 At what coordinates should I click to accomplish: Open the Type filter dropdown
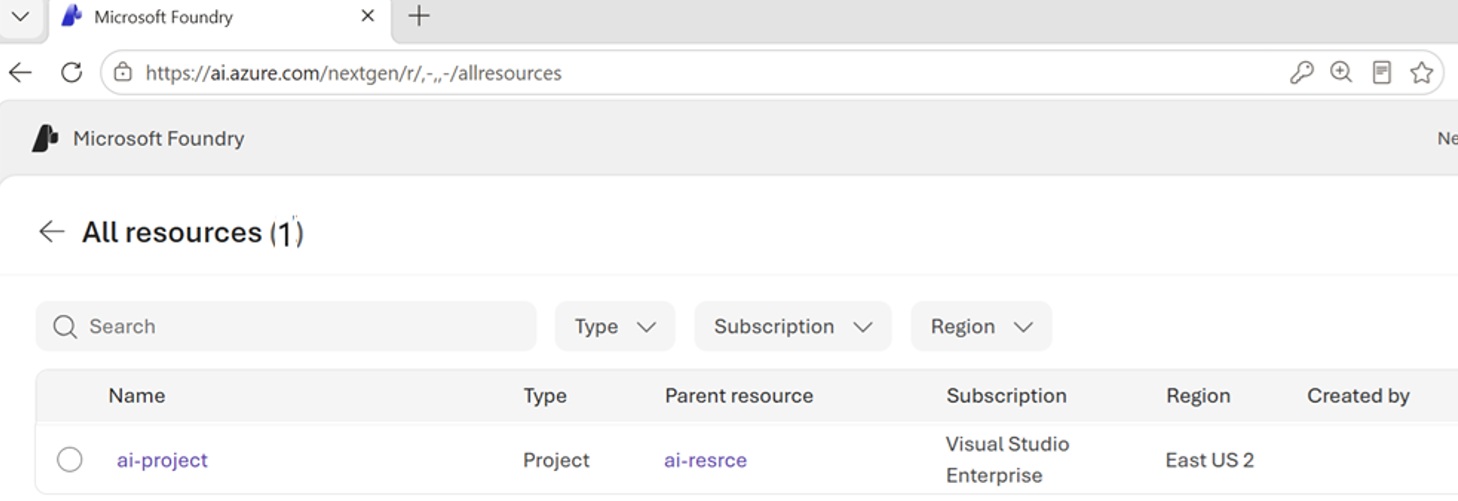(x=615, y=326)
